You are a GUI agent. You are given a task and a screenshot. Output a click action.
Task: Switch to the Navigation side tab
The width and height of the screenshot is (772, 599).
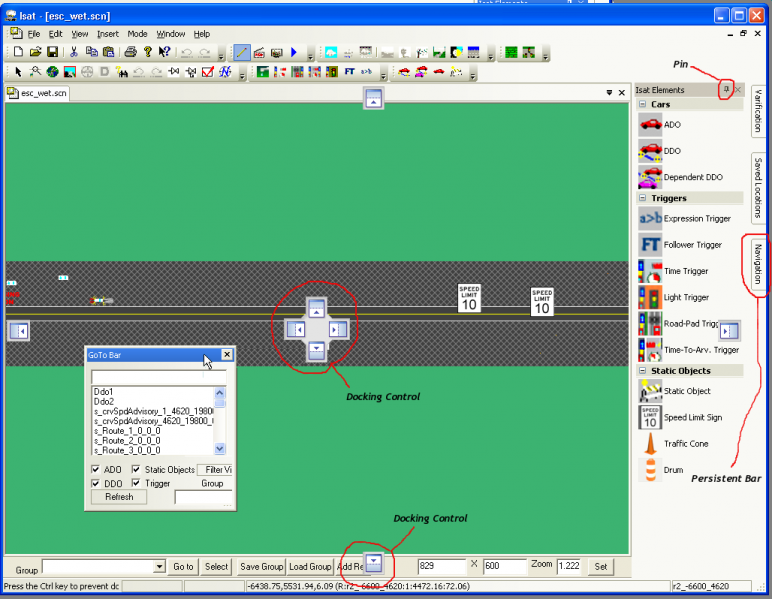(758, 264)
